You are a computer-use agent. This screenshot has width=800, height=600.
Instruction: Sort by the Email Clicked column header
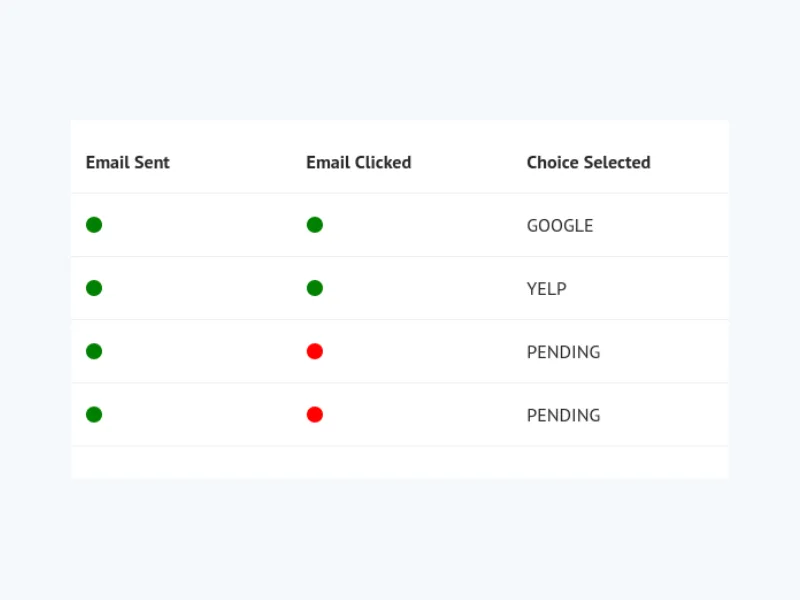[358, 162]
